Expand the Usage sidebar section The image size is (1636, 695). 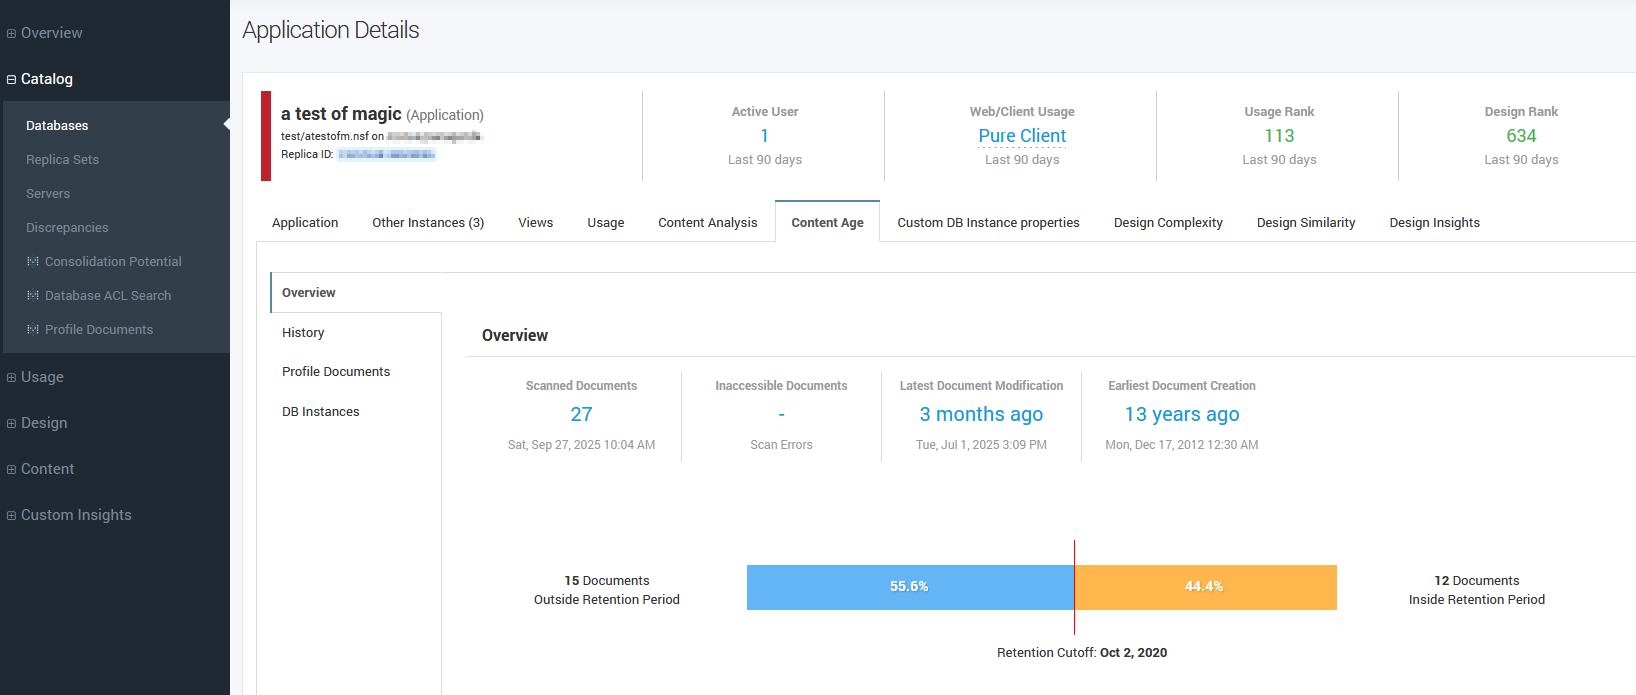[12, 378]
